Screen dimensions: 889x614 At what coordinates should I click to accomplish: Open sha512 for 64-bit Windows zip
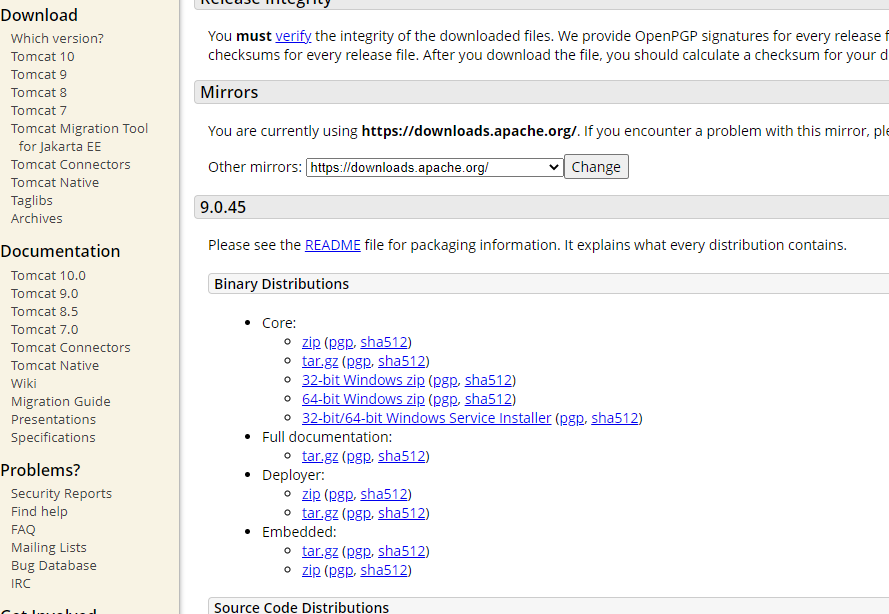point(488,399)
